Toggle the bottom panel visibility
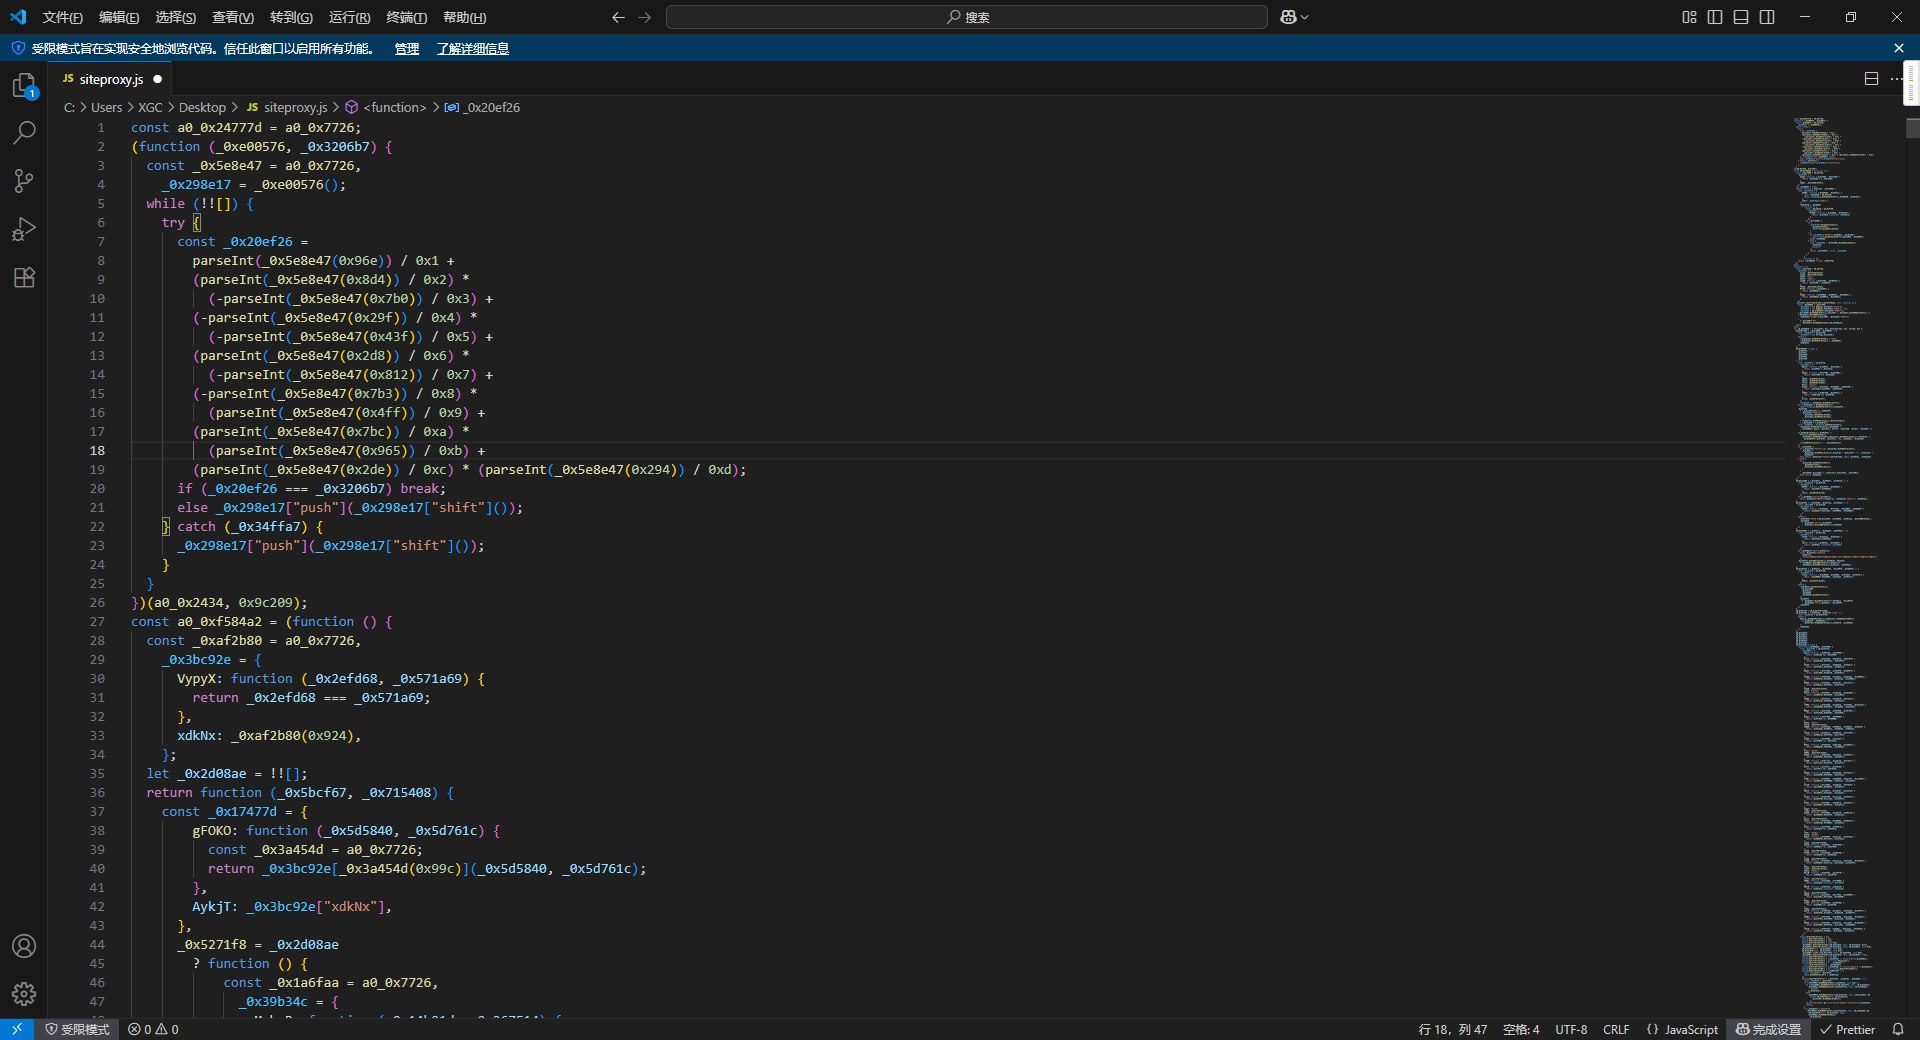 click(1741, 17)
